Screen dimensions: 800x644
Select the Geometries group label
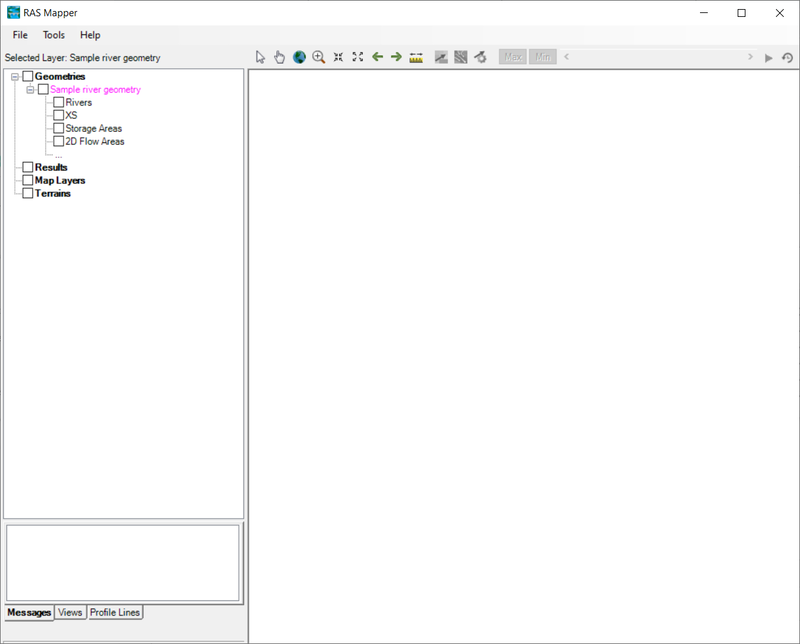60,77
